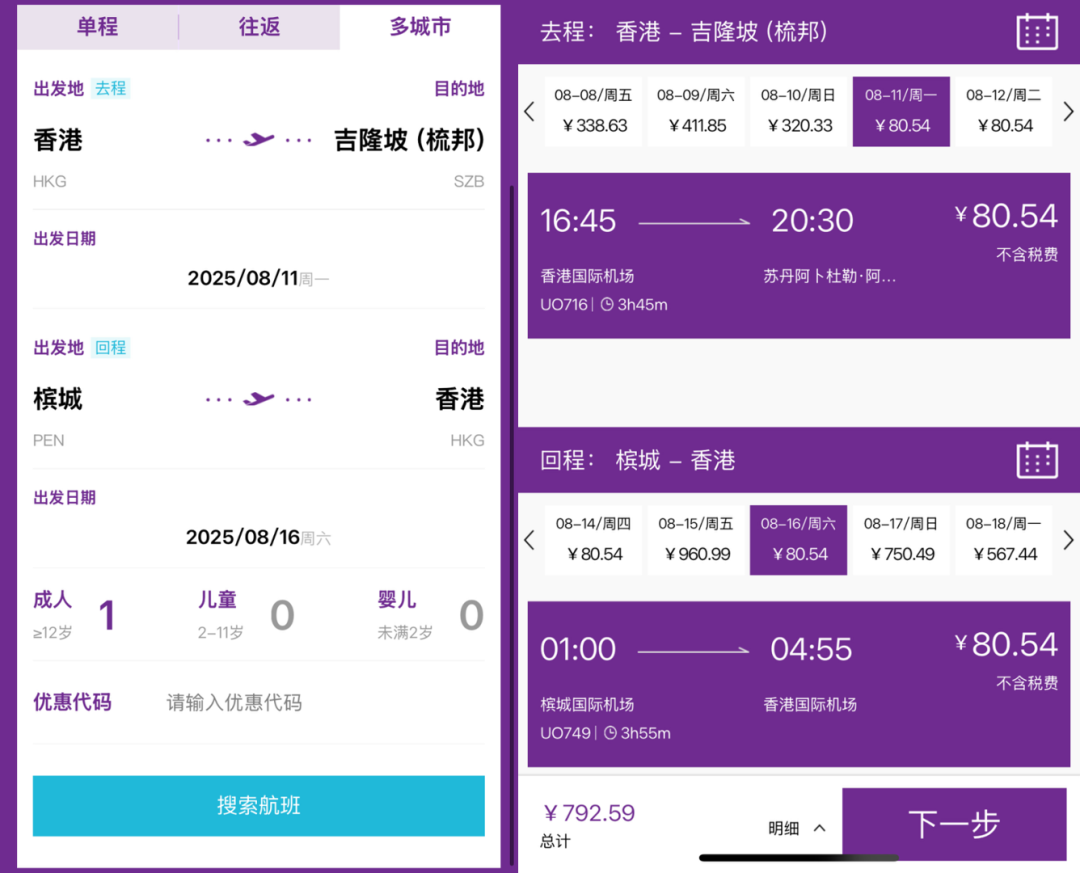This screenshot has height=873, width=1080.
Task: Adjust the 婴儿 infant passenger count
Action: coord(430,615)
